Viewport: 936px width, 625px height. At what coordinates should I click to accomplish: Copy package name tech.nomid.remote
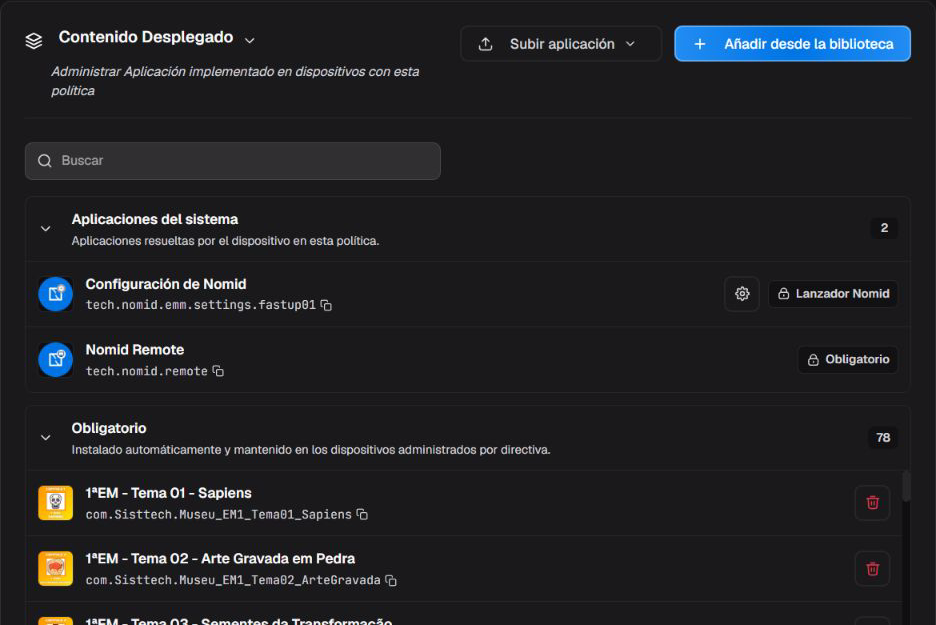click(218, 371)
